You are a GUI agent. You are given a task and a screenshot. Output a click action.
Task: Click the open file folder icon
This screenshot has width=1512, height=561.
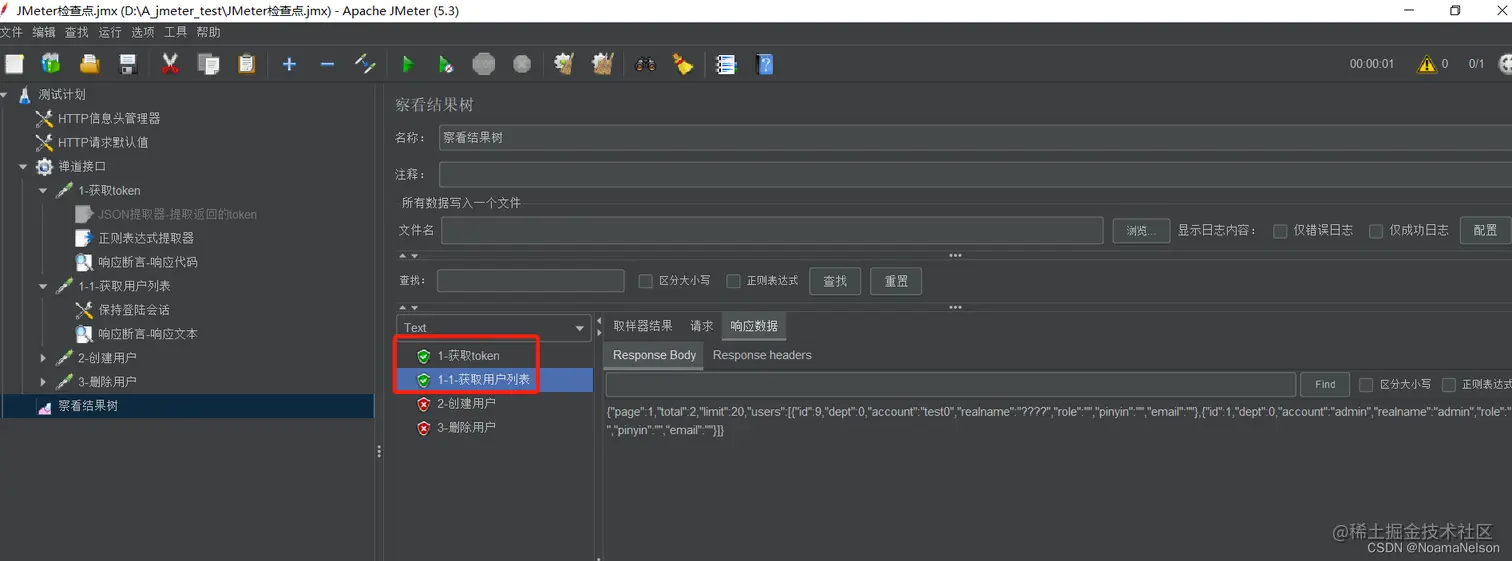89,64
